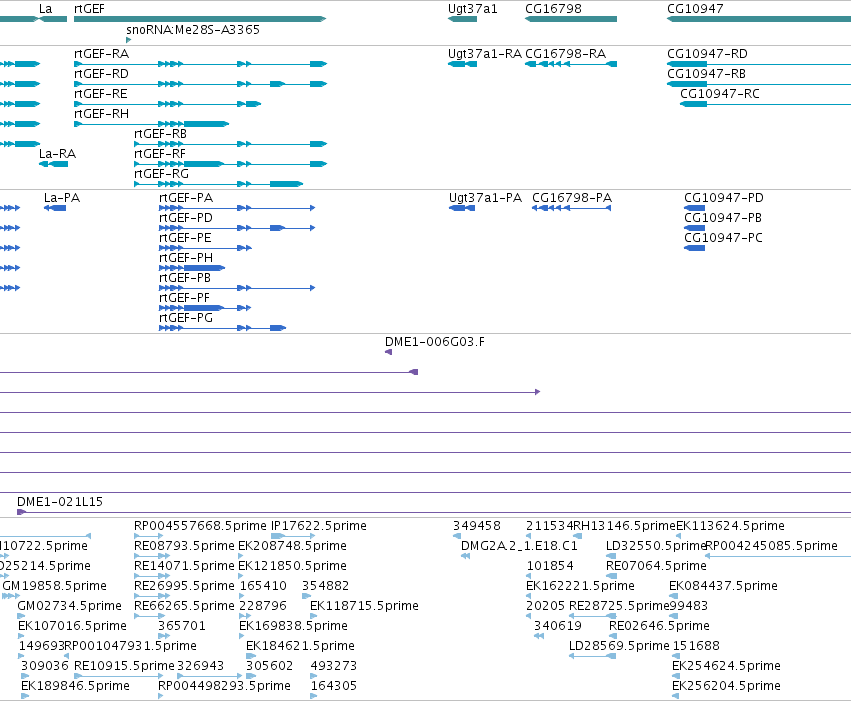Select EST GM19858.5prime
The image size is (851, 701).
click(x=11, y=596)
